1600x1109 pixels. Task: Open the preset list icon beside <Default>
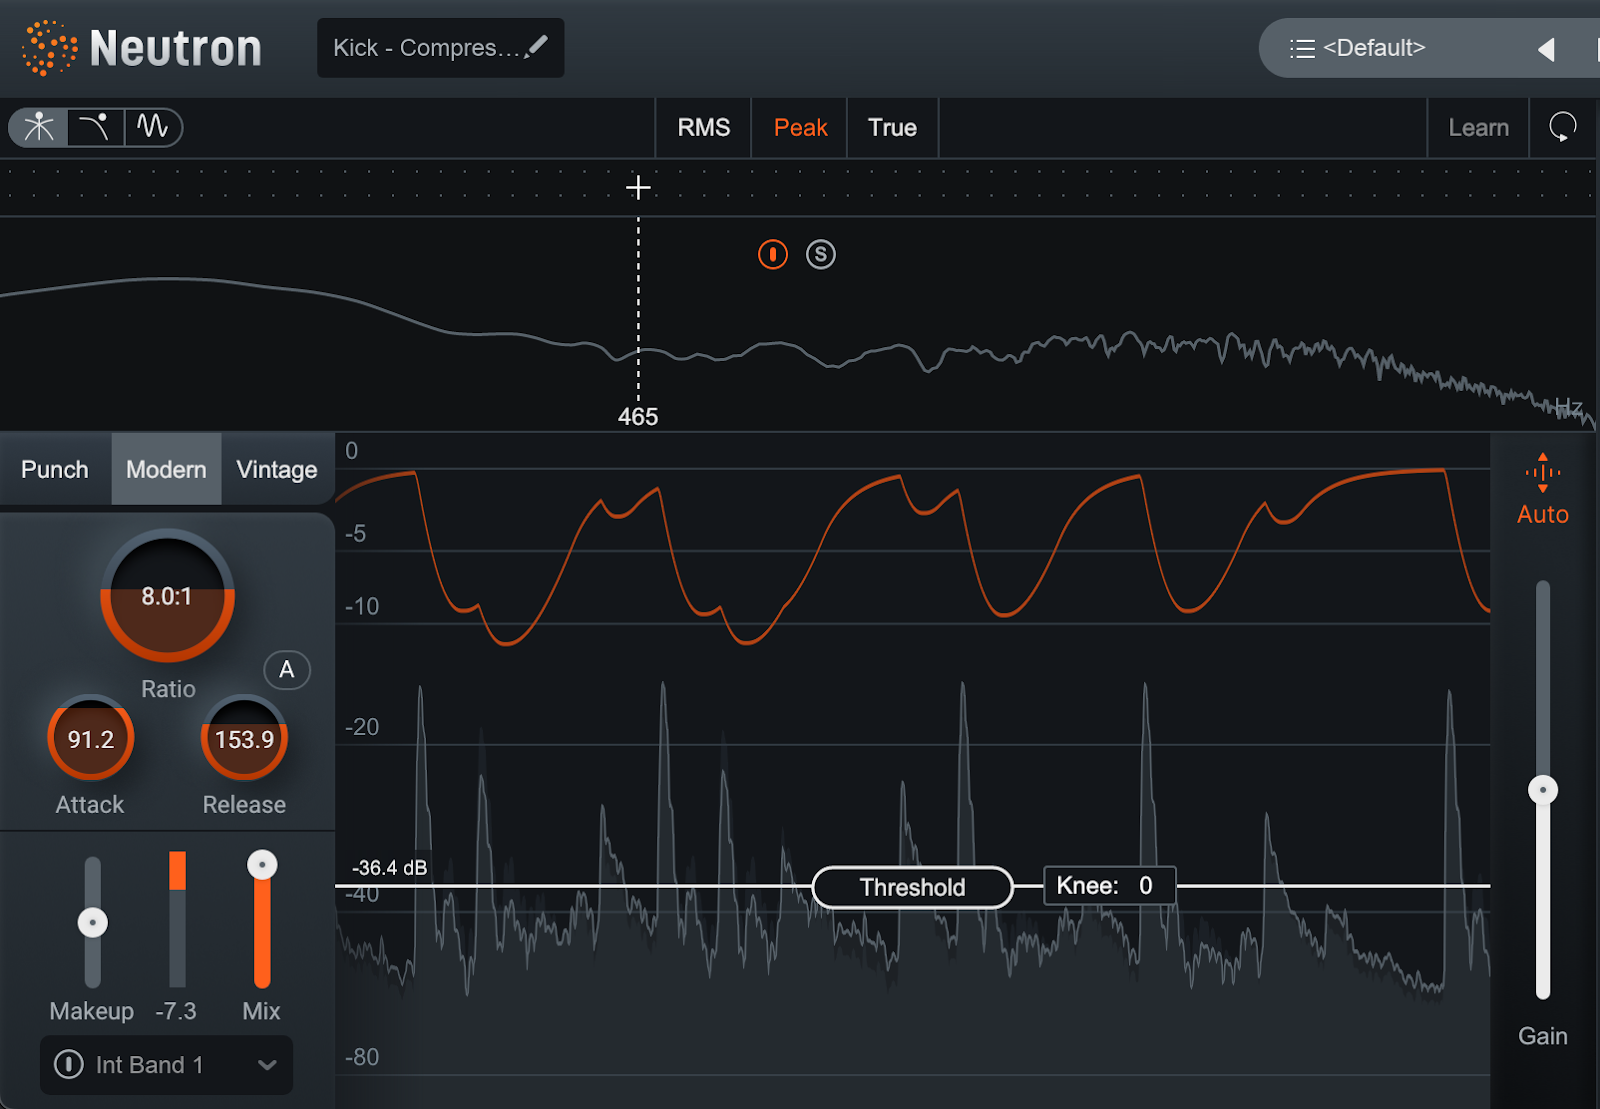point(1302,48)
